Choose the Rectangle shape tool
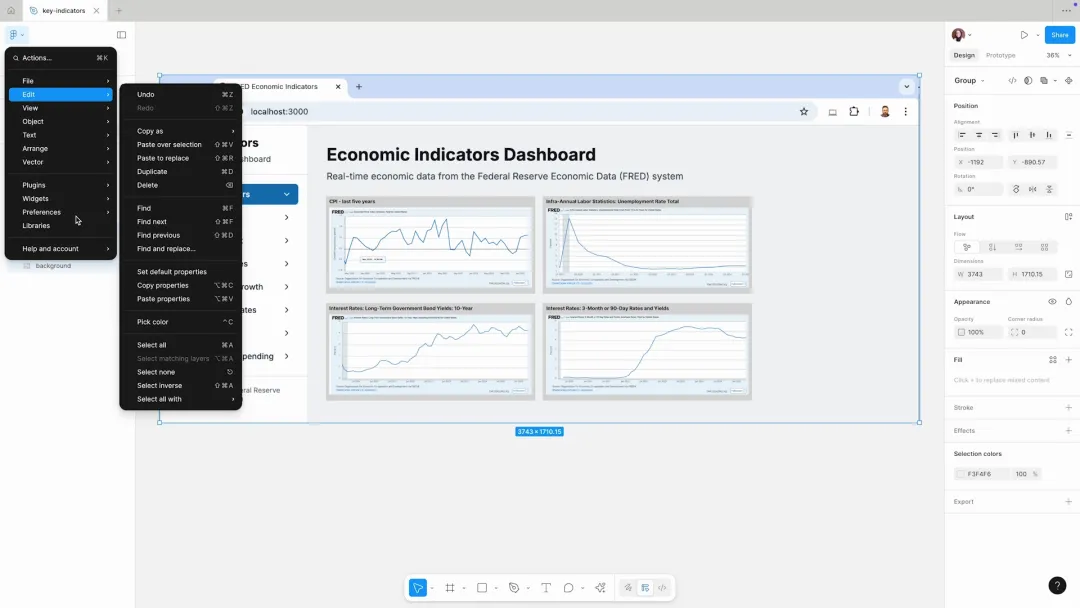The height and width of the screenshot is (608, 1080). 482,588
